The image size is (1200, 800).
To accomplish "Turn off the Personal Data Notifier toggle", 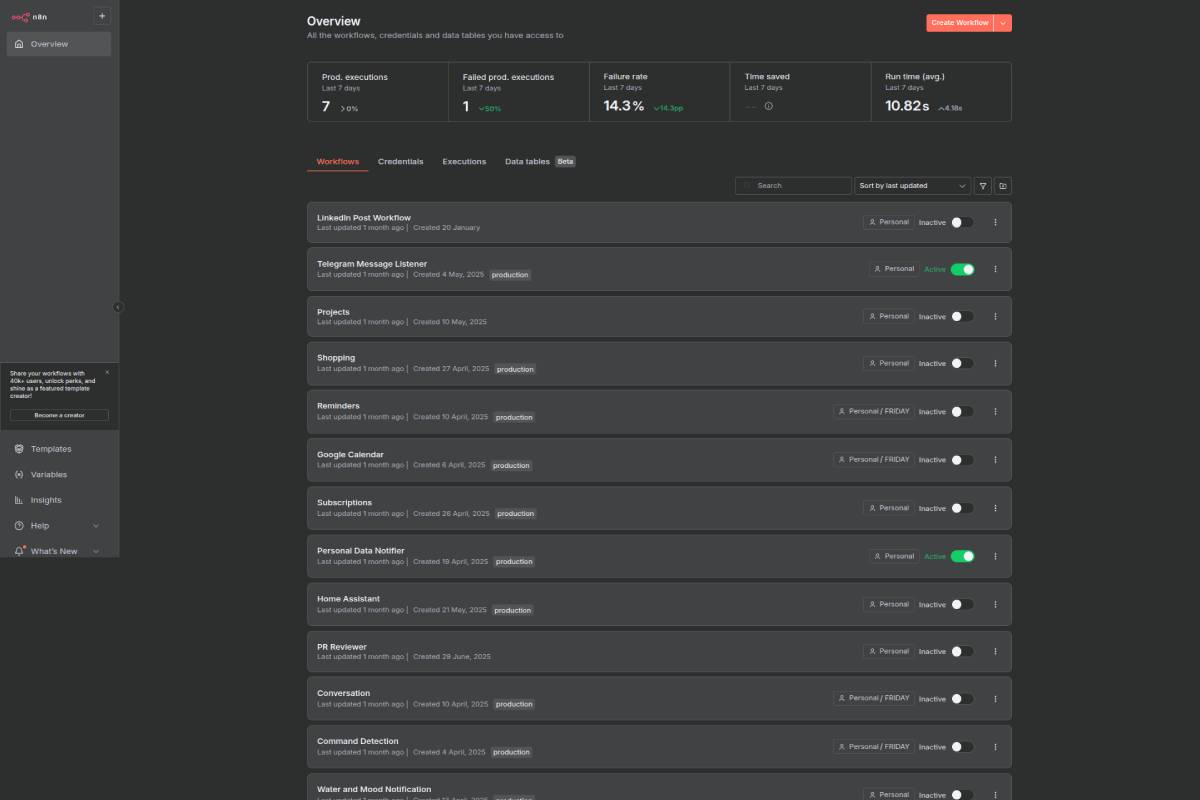I will coord(962,556).
